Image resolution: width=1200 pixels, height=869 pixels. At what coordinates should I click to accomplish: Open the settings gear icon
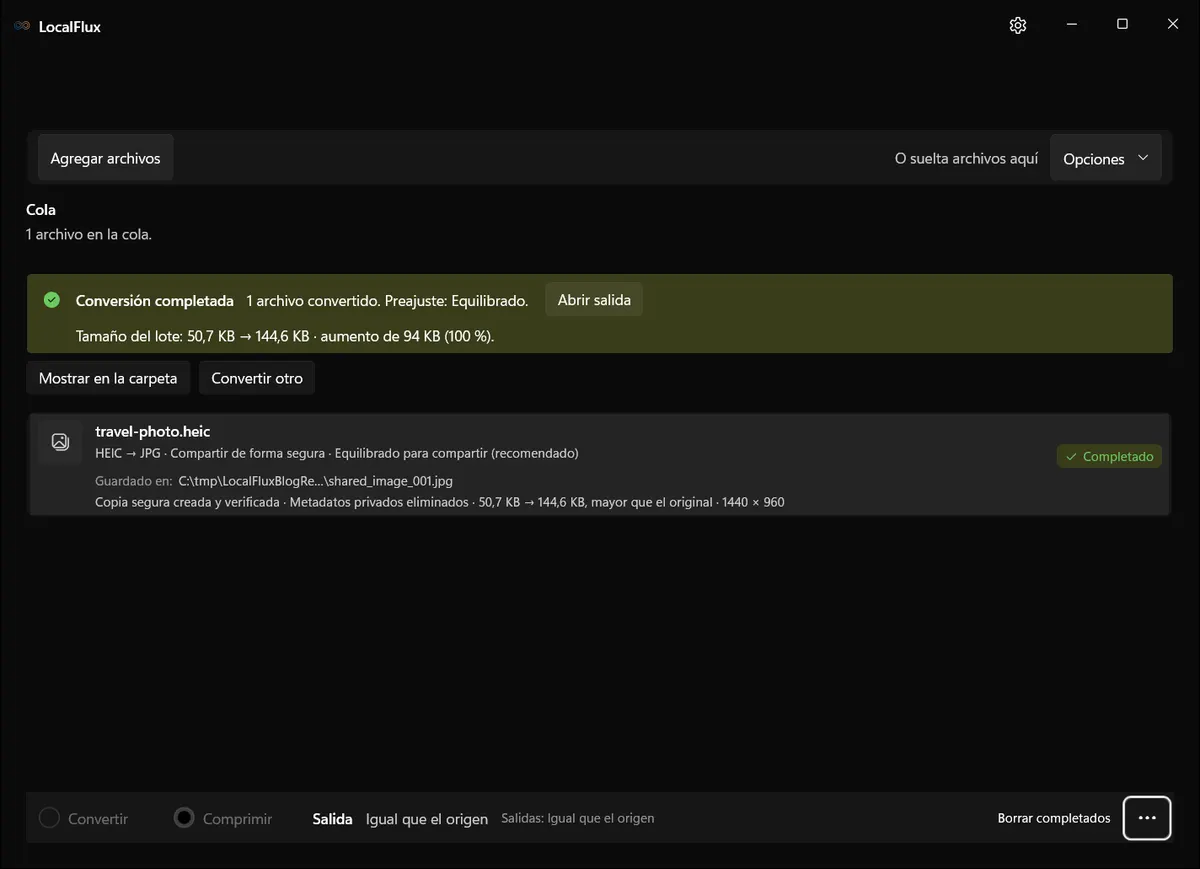click(x=1018, y=25)
